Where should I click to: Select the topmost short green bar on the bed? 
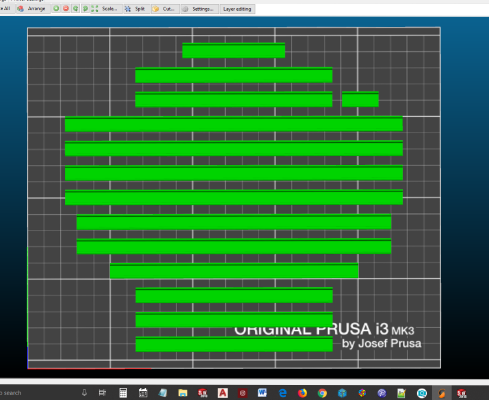click(234, 50)
